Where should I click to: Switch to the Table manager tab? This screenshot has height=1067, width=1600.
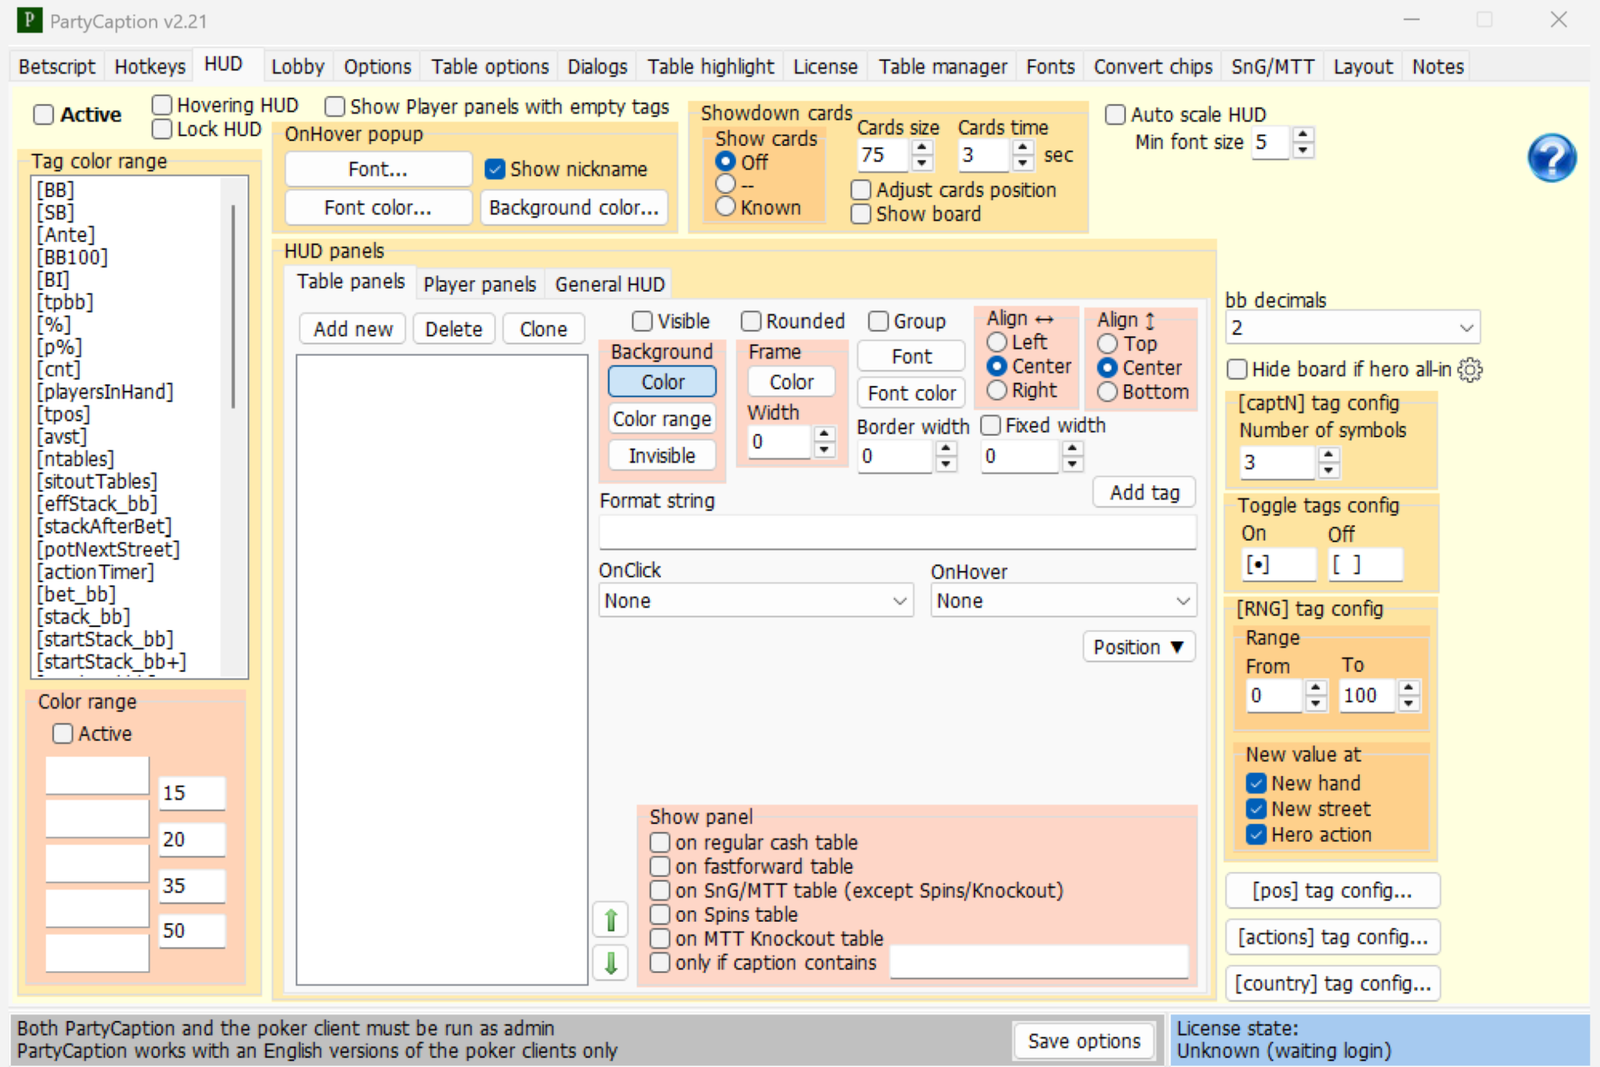pos(942,67)
